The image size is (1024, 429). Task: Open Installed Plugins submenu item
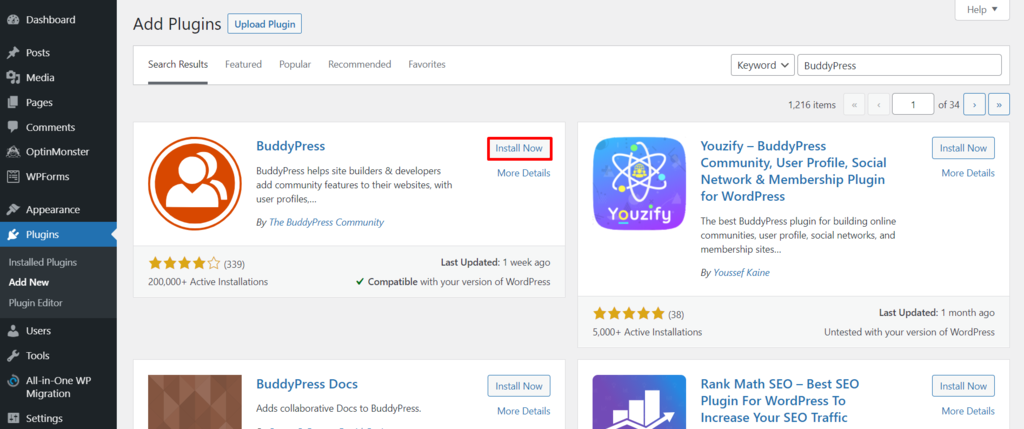43,262
